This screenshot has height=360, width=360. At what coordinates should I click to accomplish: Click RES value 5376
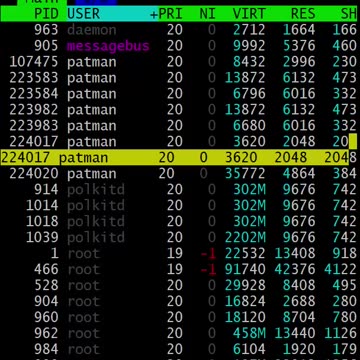tap(299, 46)
